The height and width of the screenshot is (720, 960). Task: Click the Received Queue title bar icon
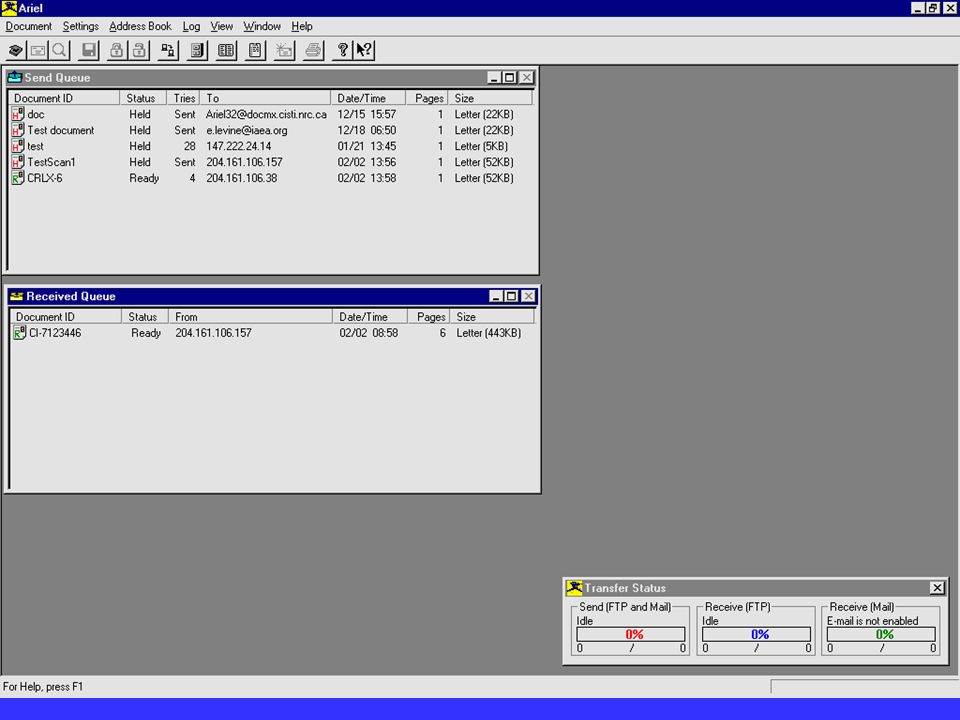point(17,296)
